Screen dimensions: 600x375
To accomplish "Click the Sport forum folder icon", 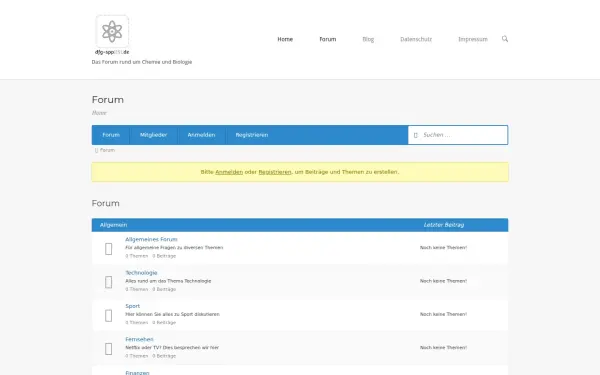I will [109, 315].
